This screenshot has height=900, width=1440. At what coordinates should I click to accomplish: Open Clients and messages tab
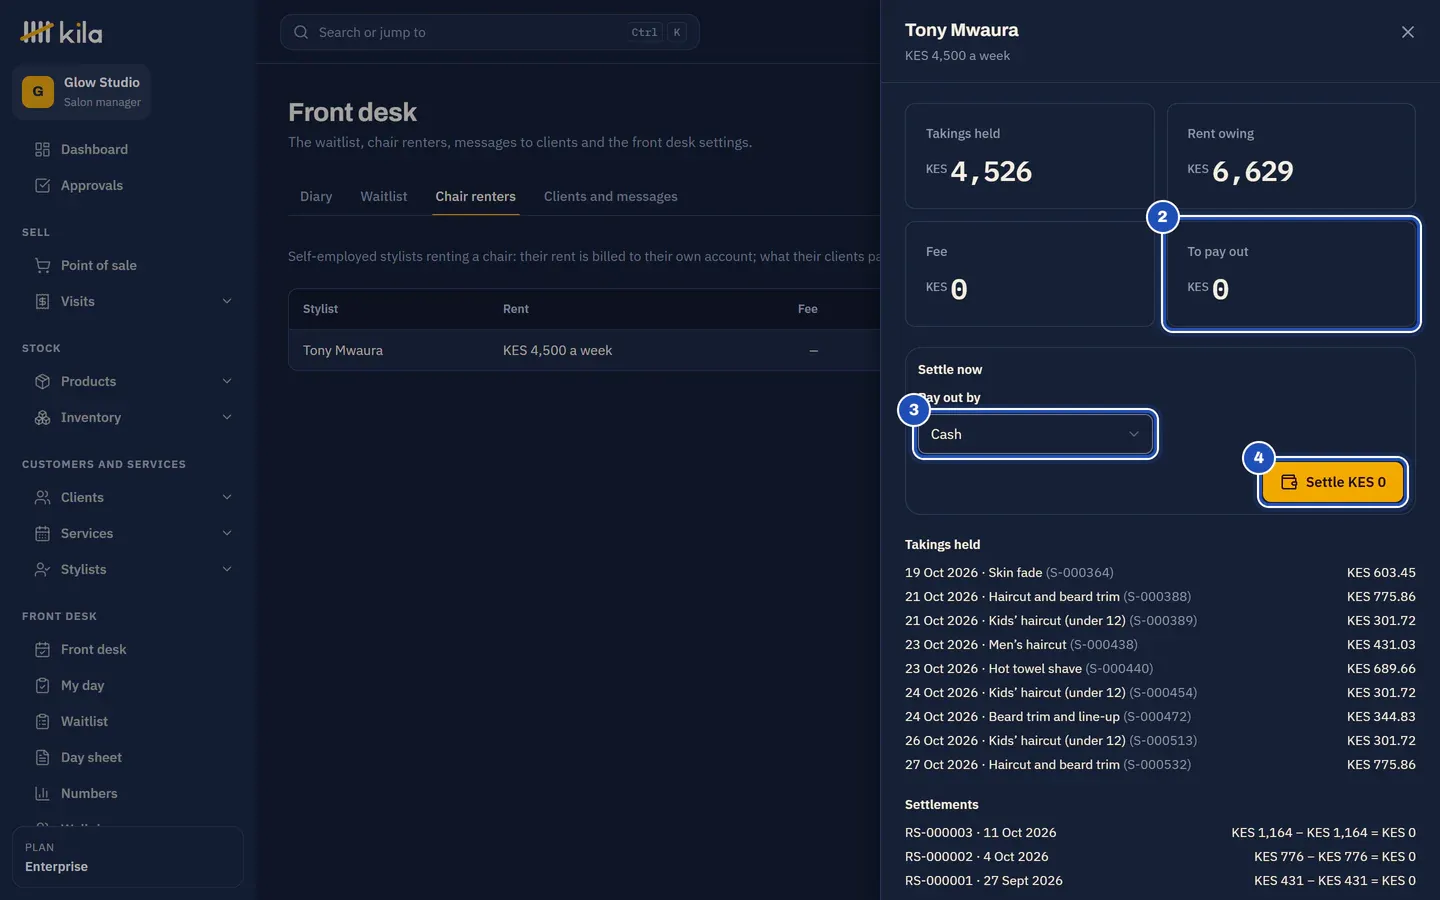point(611,197)
